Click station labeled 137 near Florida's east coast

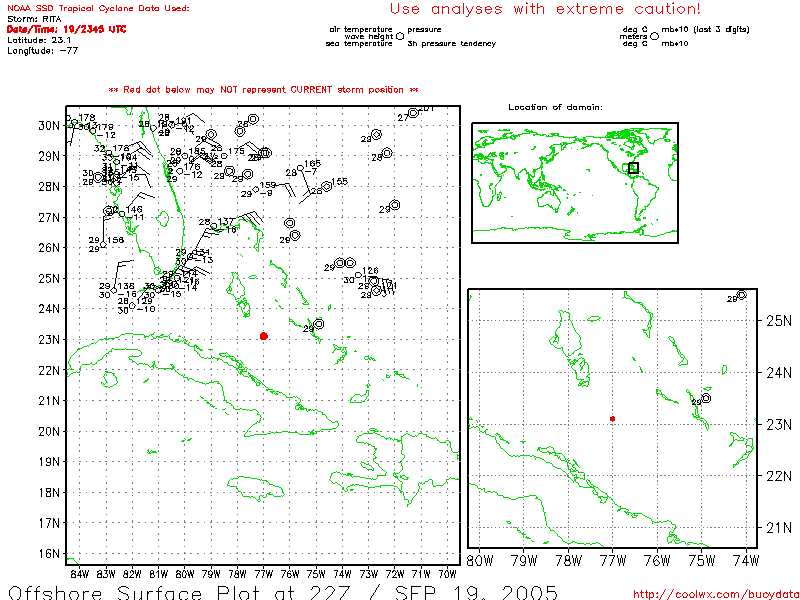tap(214, 225)
